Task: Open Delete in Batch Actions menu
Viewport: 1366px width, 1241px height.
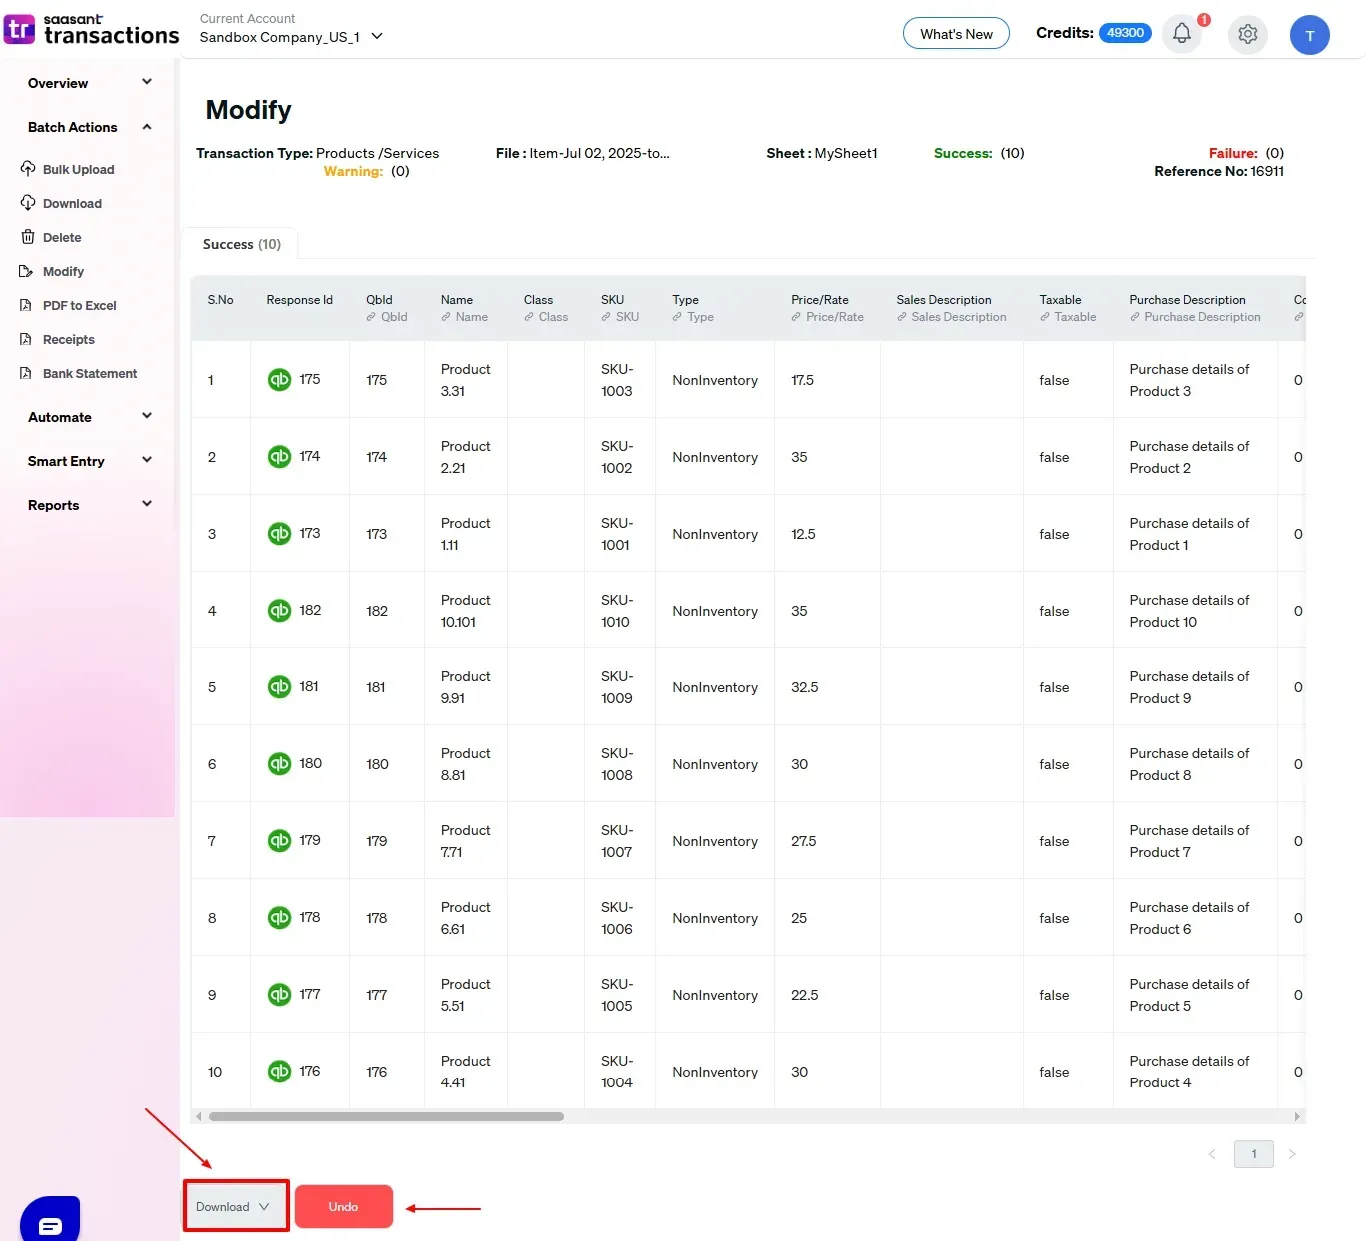Action: click(62, 238)
